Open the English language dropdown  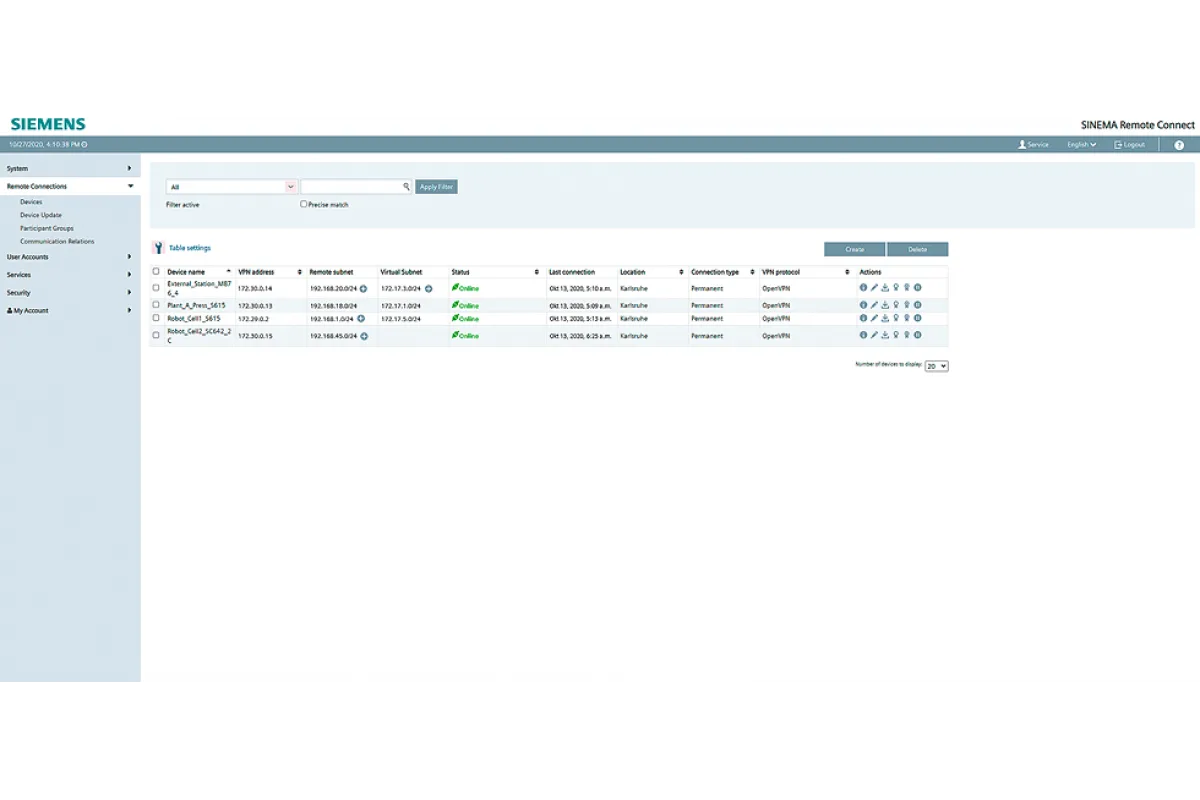click(1081, 145)
